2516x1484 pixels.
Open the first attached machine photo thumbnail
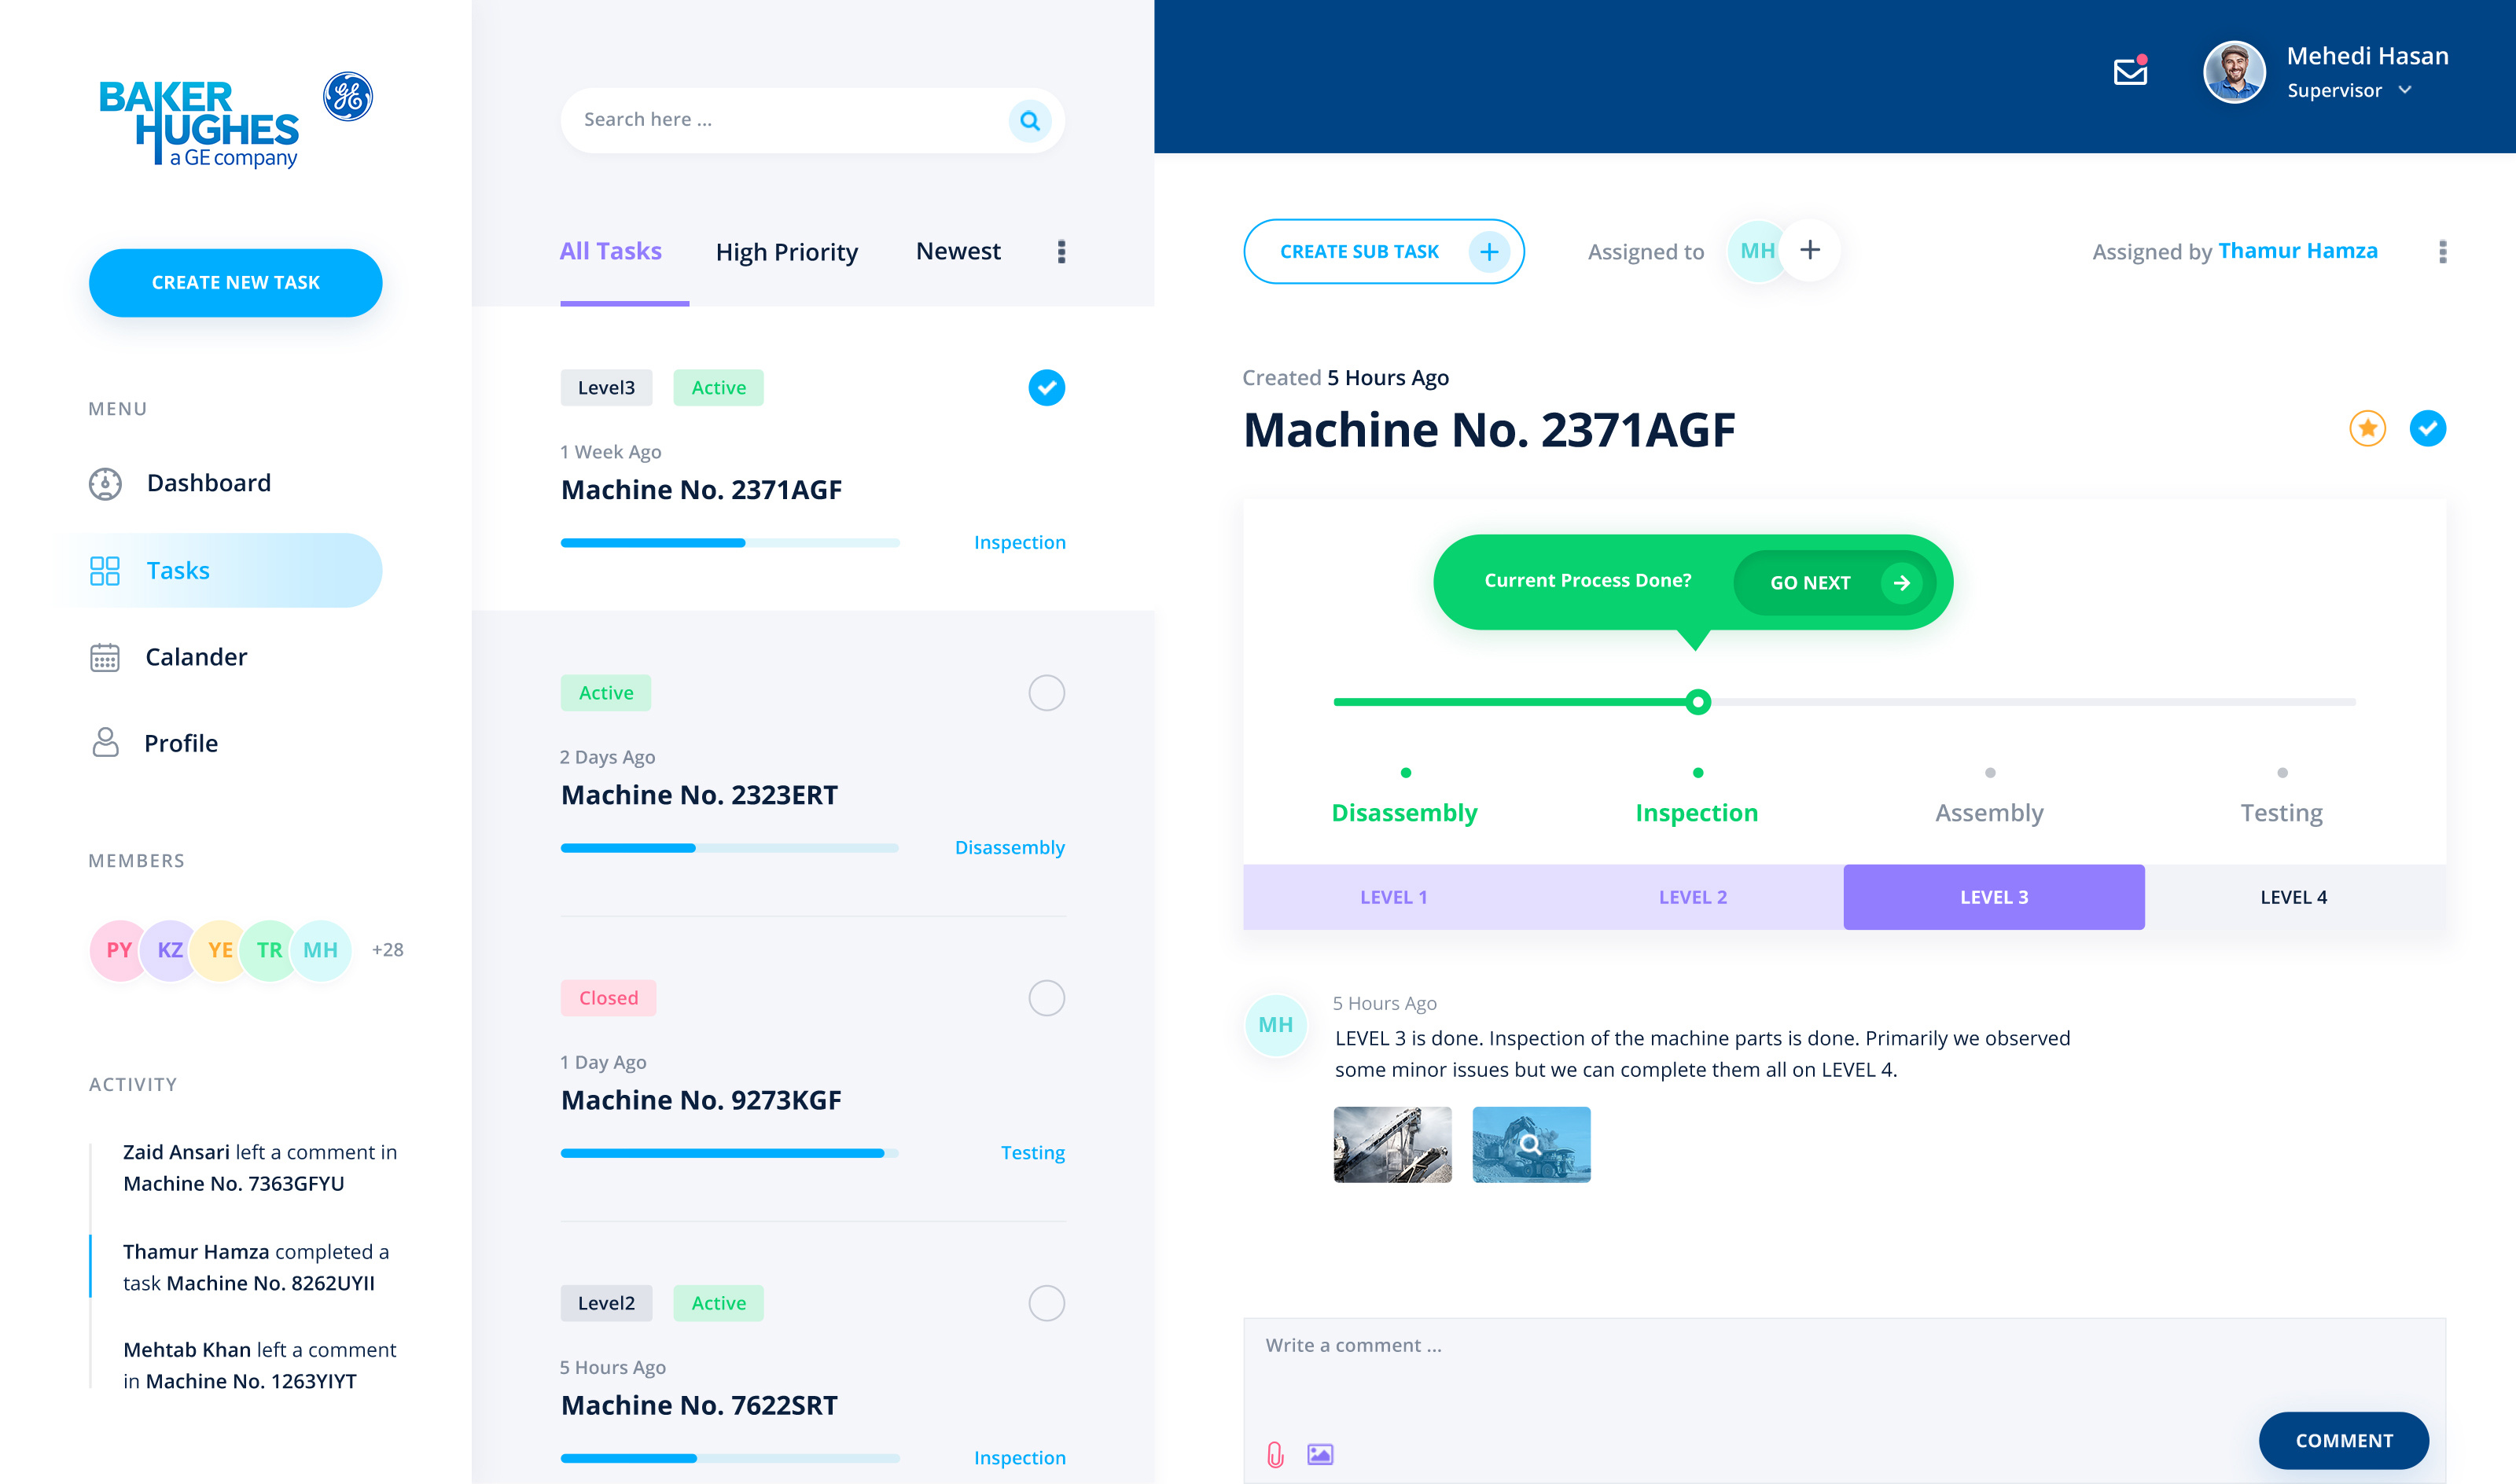(x=1392, y=1144)
